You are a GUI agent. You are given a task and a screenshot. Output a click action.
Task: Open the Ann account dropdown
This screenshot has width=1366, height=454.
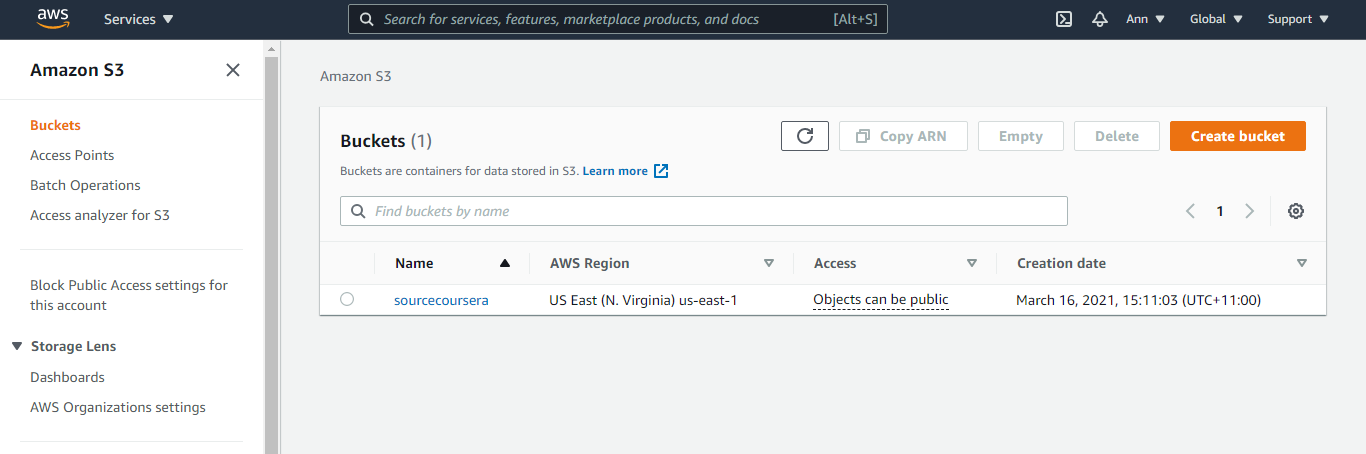[1145, 19]
